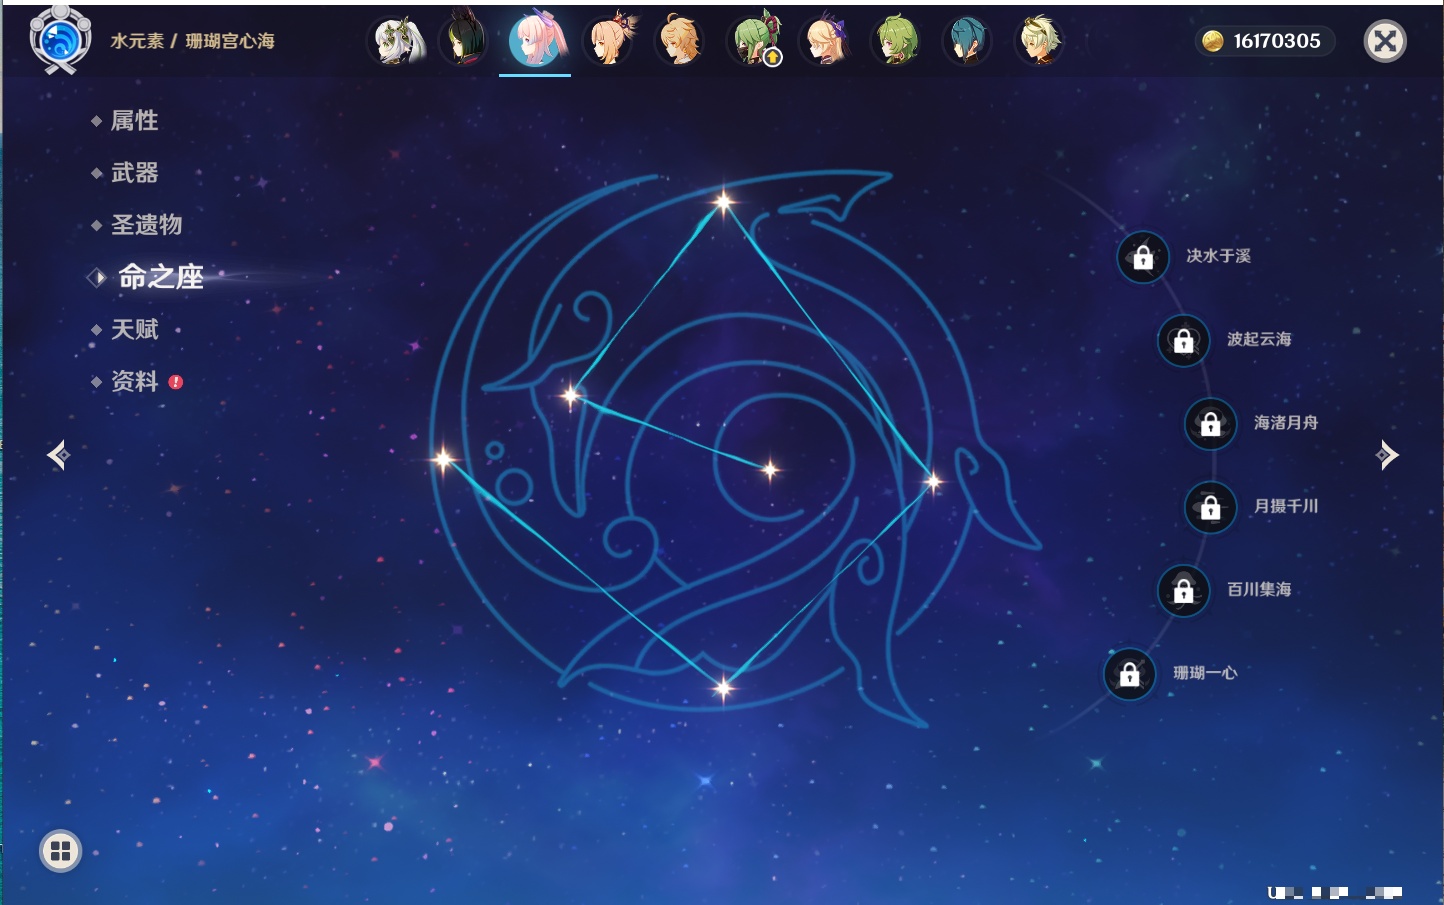
Task: Open constellation label 海渚月舟
Action: tap(1286, 423)
